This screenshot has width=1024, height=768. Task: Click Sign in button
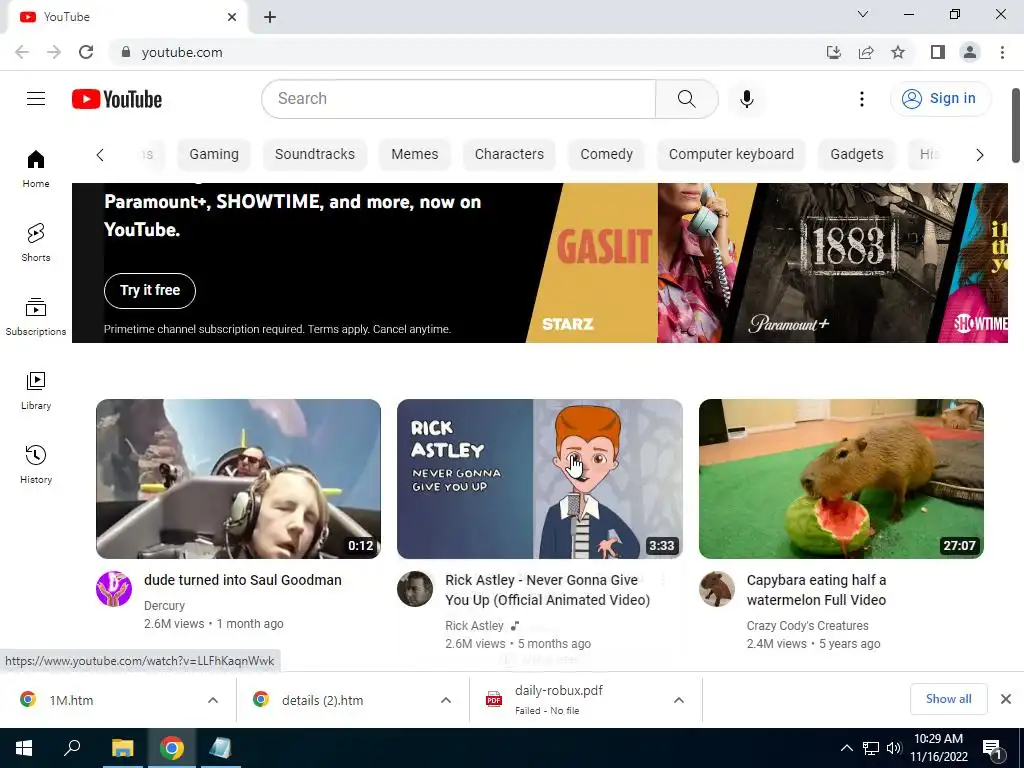940,99
